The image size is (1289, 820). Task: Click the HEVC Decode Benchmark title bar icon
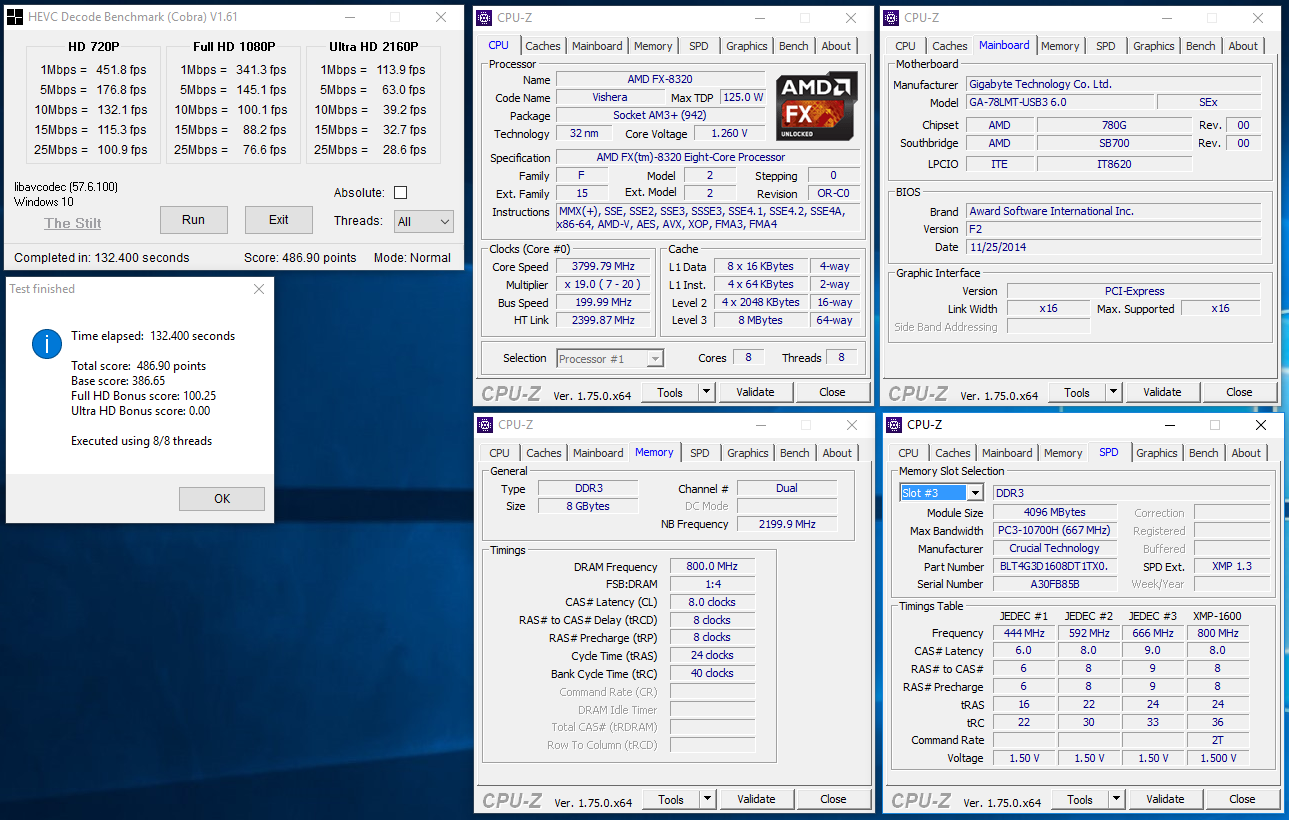coord(15,17)
